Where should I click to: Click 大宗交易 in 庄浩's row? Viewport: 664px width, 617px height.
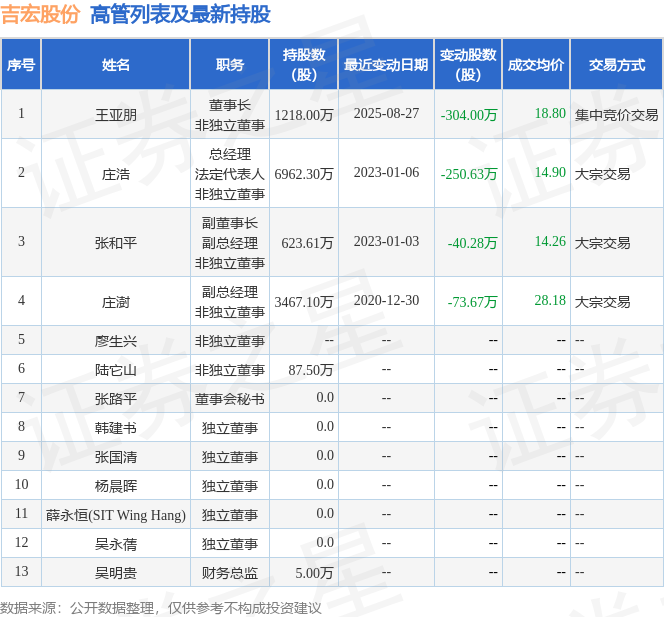pyautogui.click(x=603, y=174)
